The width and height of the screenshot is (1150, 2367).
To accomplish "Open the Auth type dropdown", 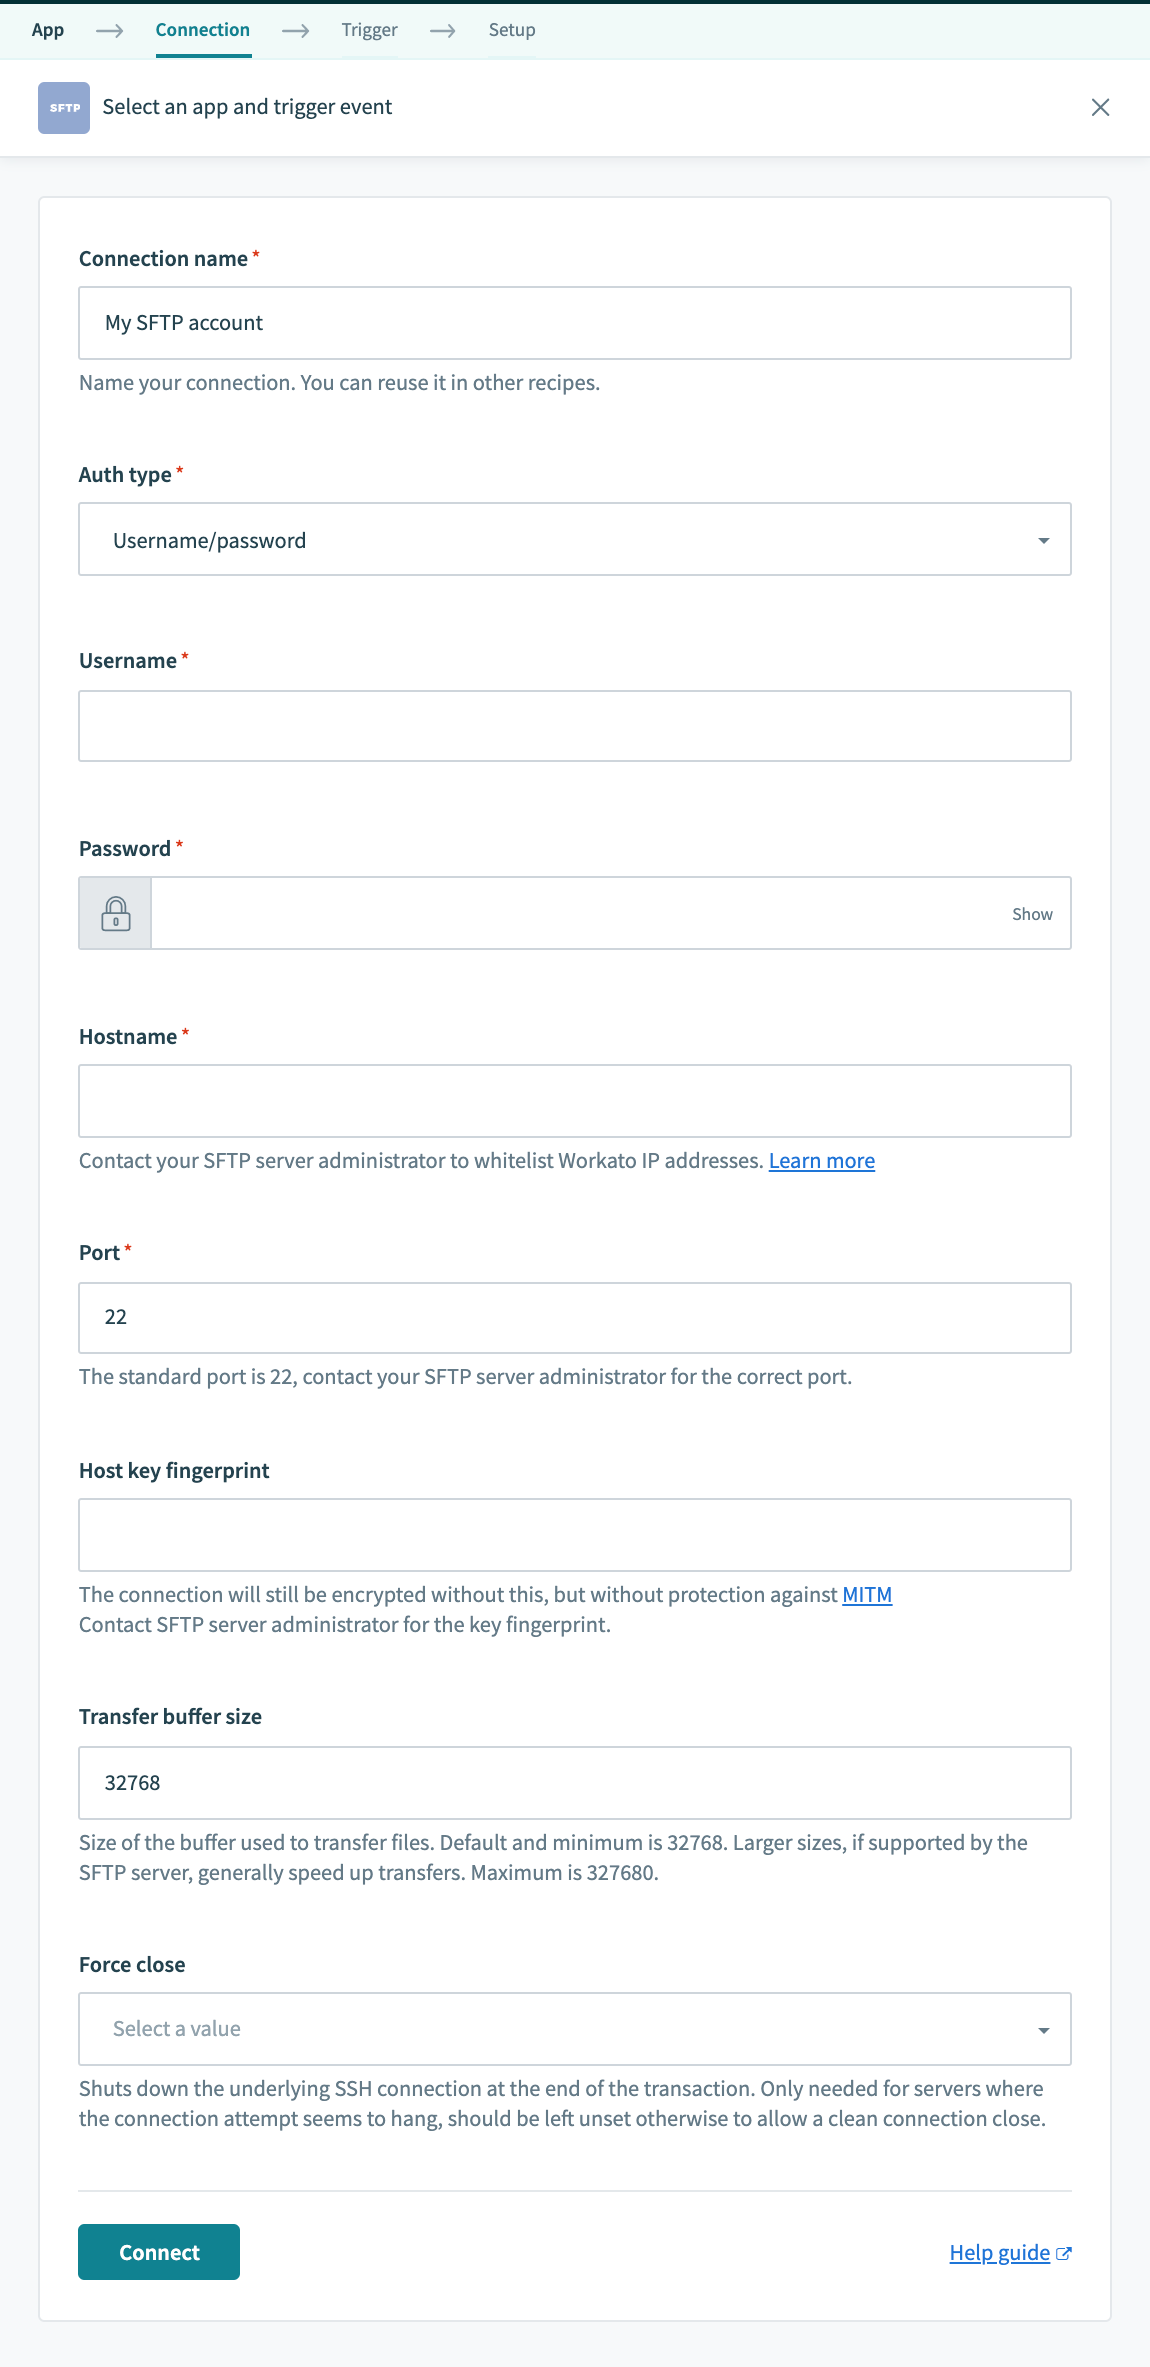I will [575, 540].
